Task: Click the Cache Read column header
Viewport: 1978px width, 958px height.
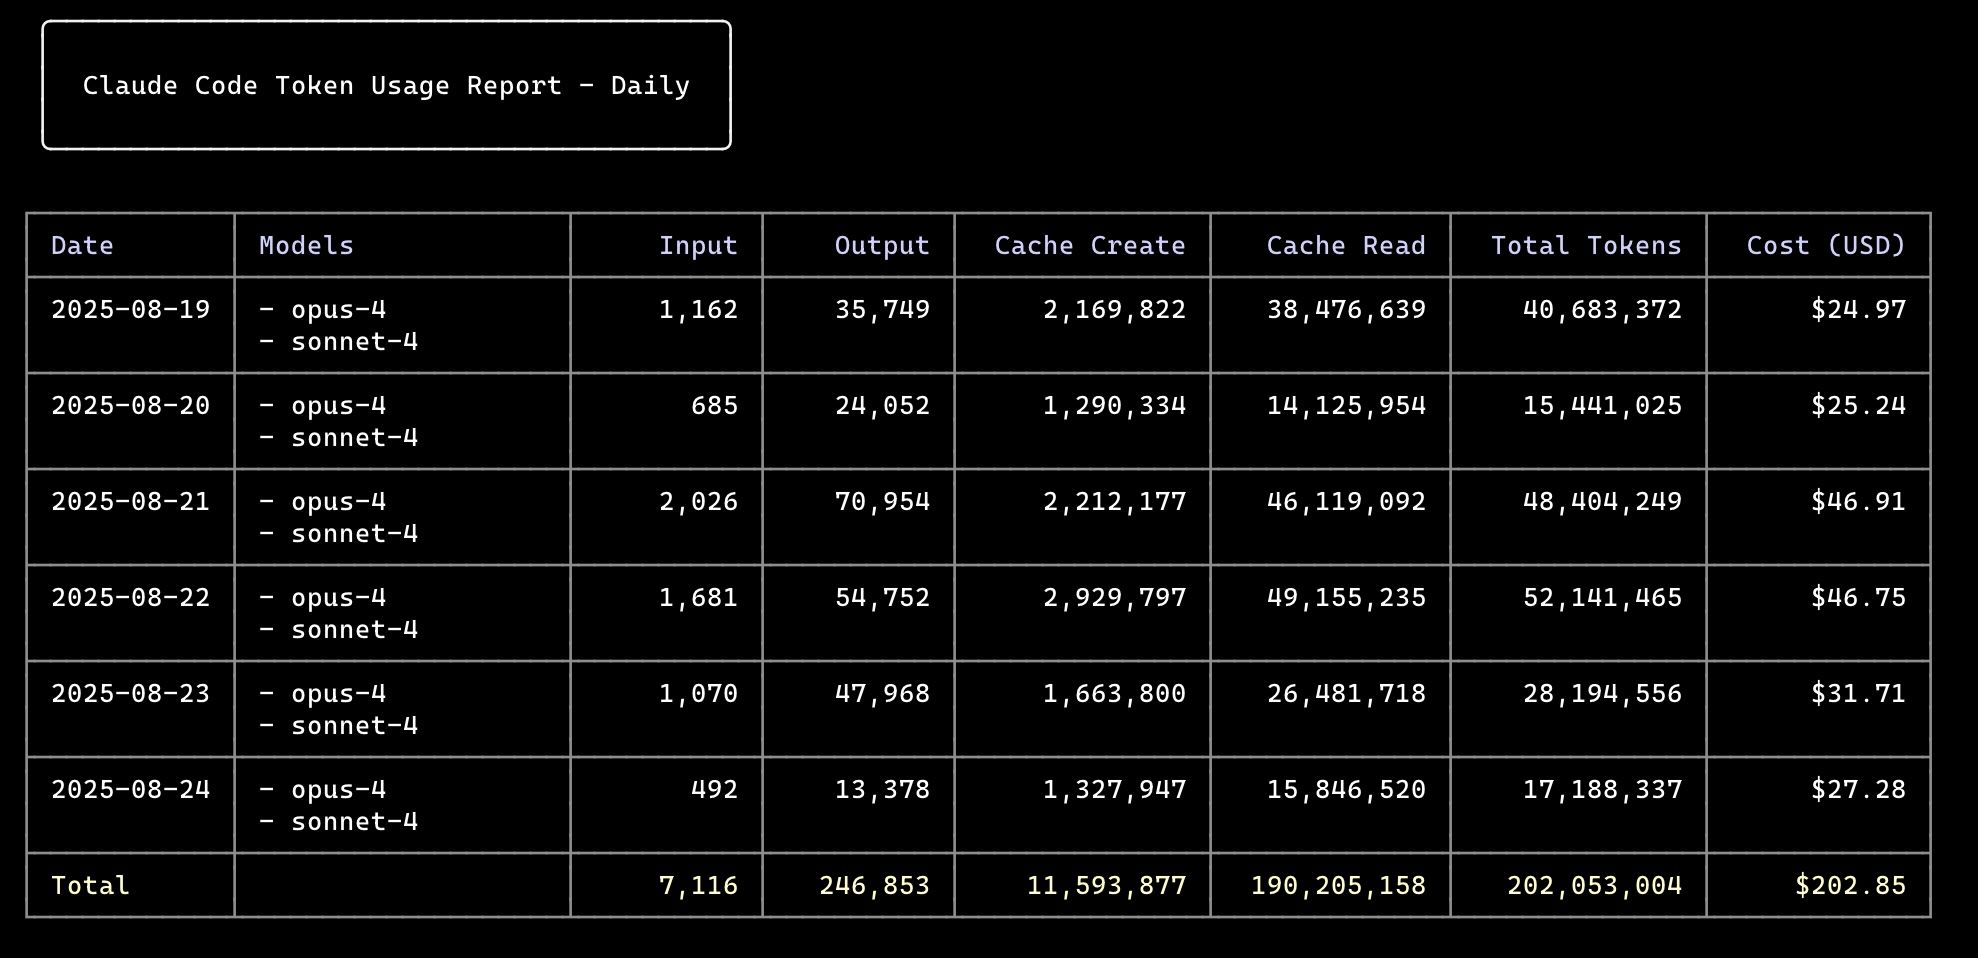Action: pos(1346,246)
